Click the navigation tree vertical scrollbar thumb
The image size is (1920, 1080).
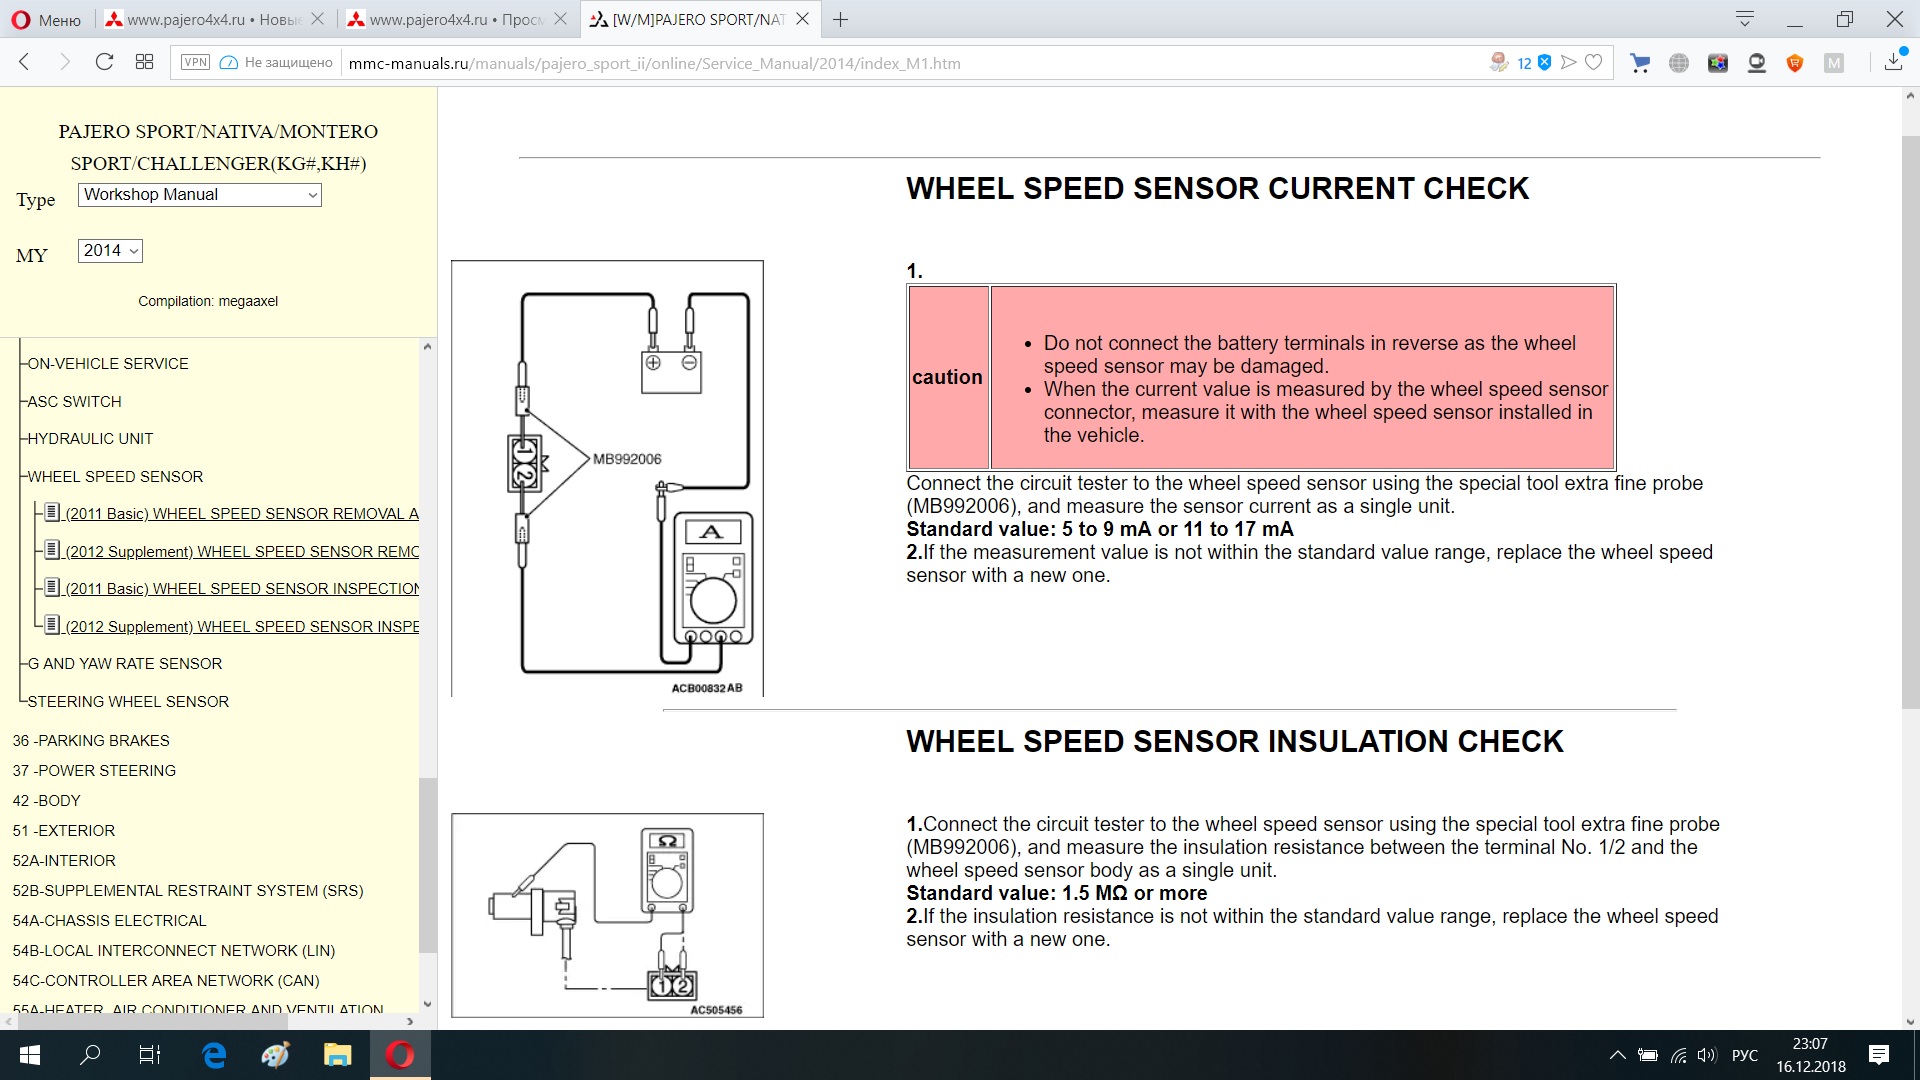tap(427, 865)
